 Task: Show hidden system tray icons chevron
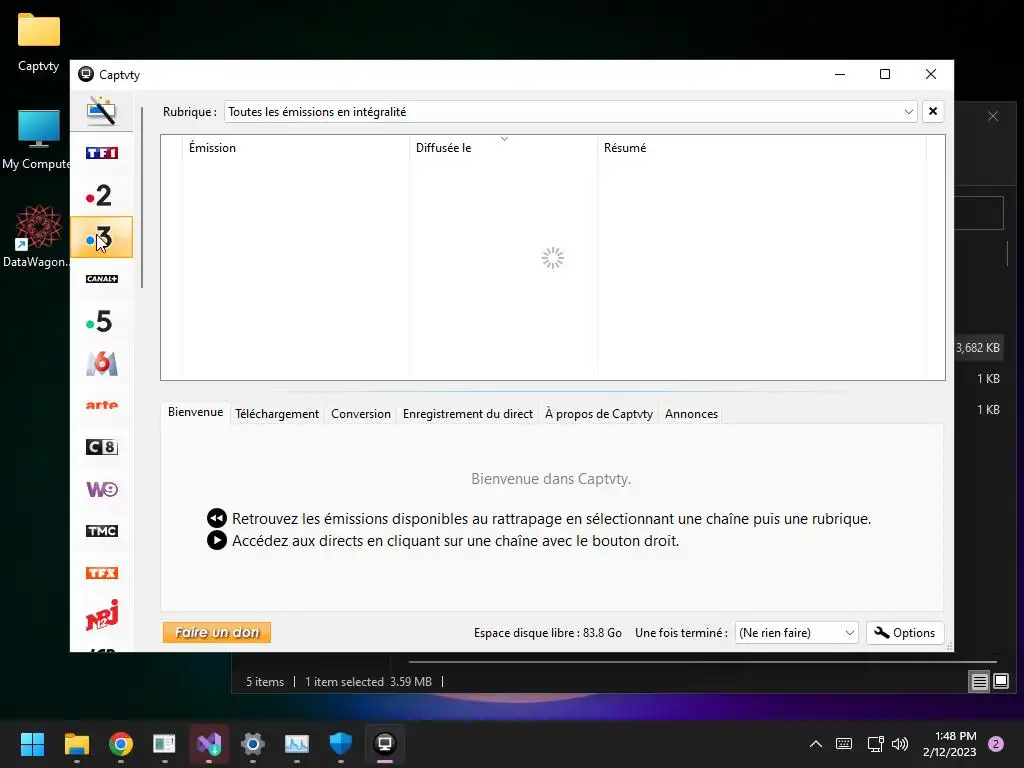click(816, 744)
